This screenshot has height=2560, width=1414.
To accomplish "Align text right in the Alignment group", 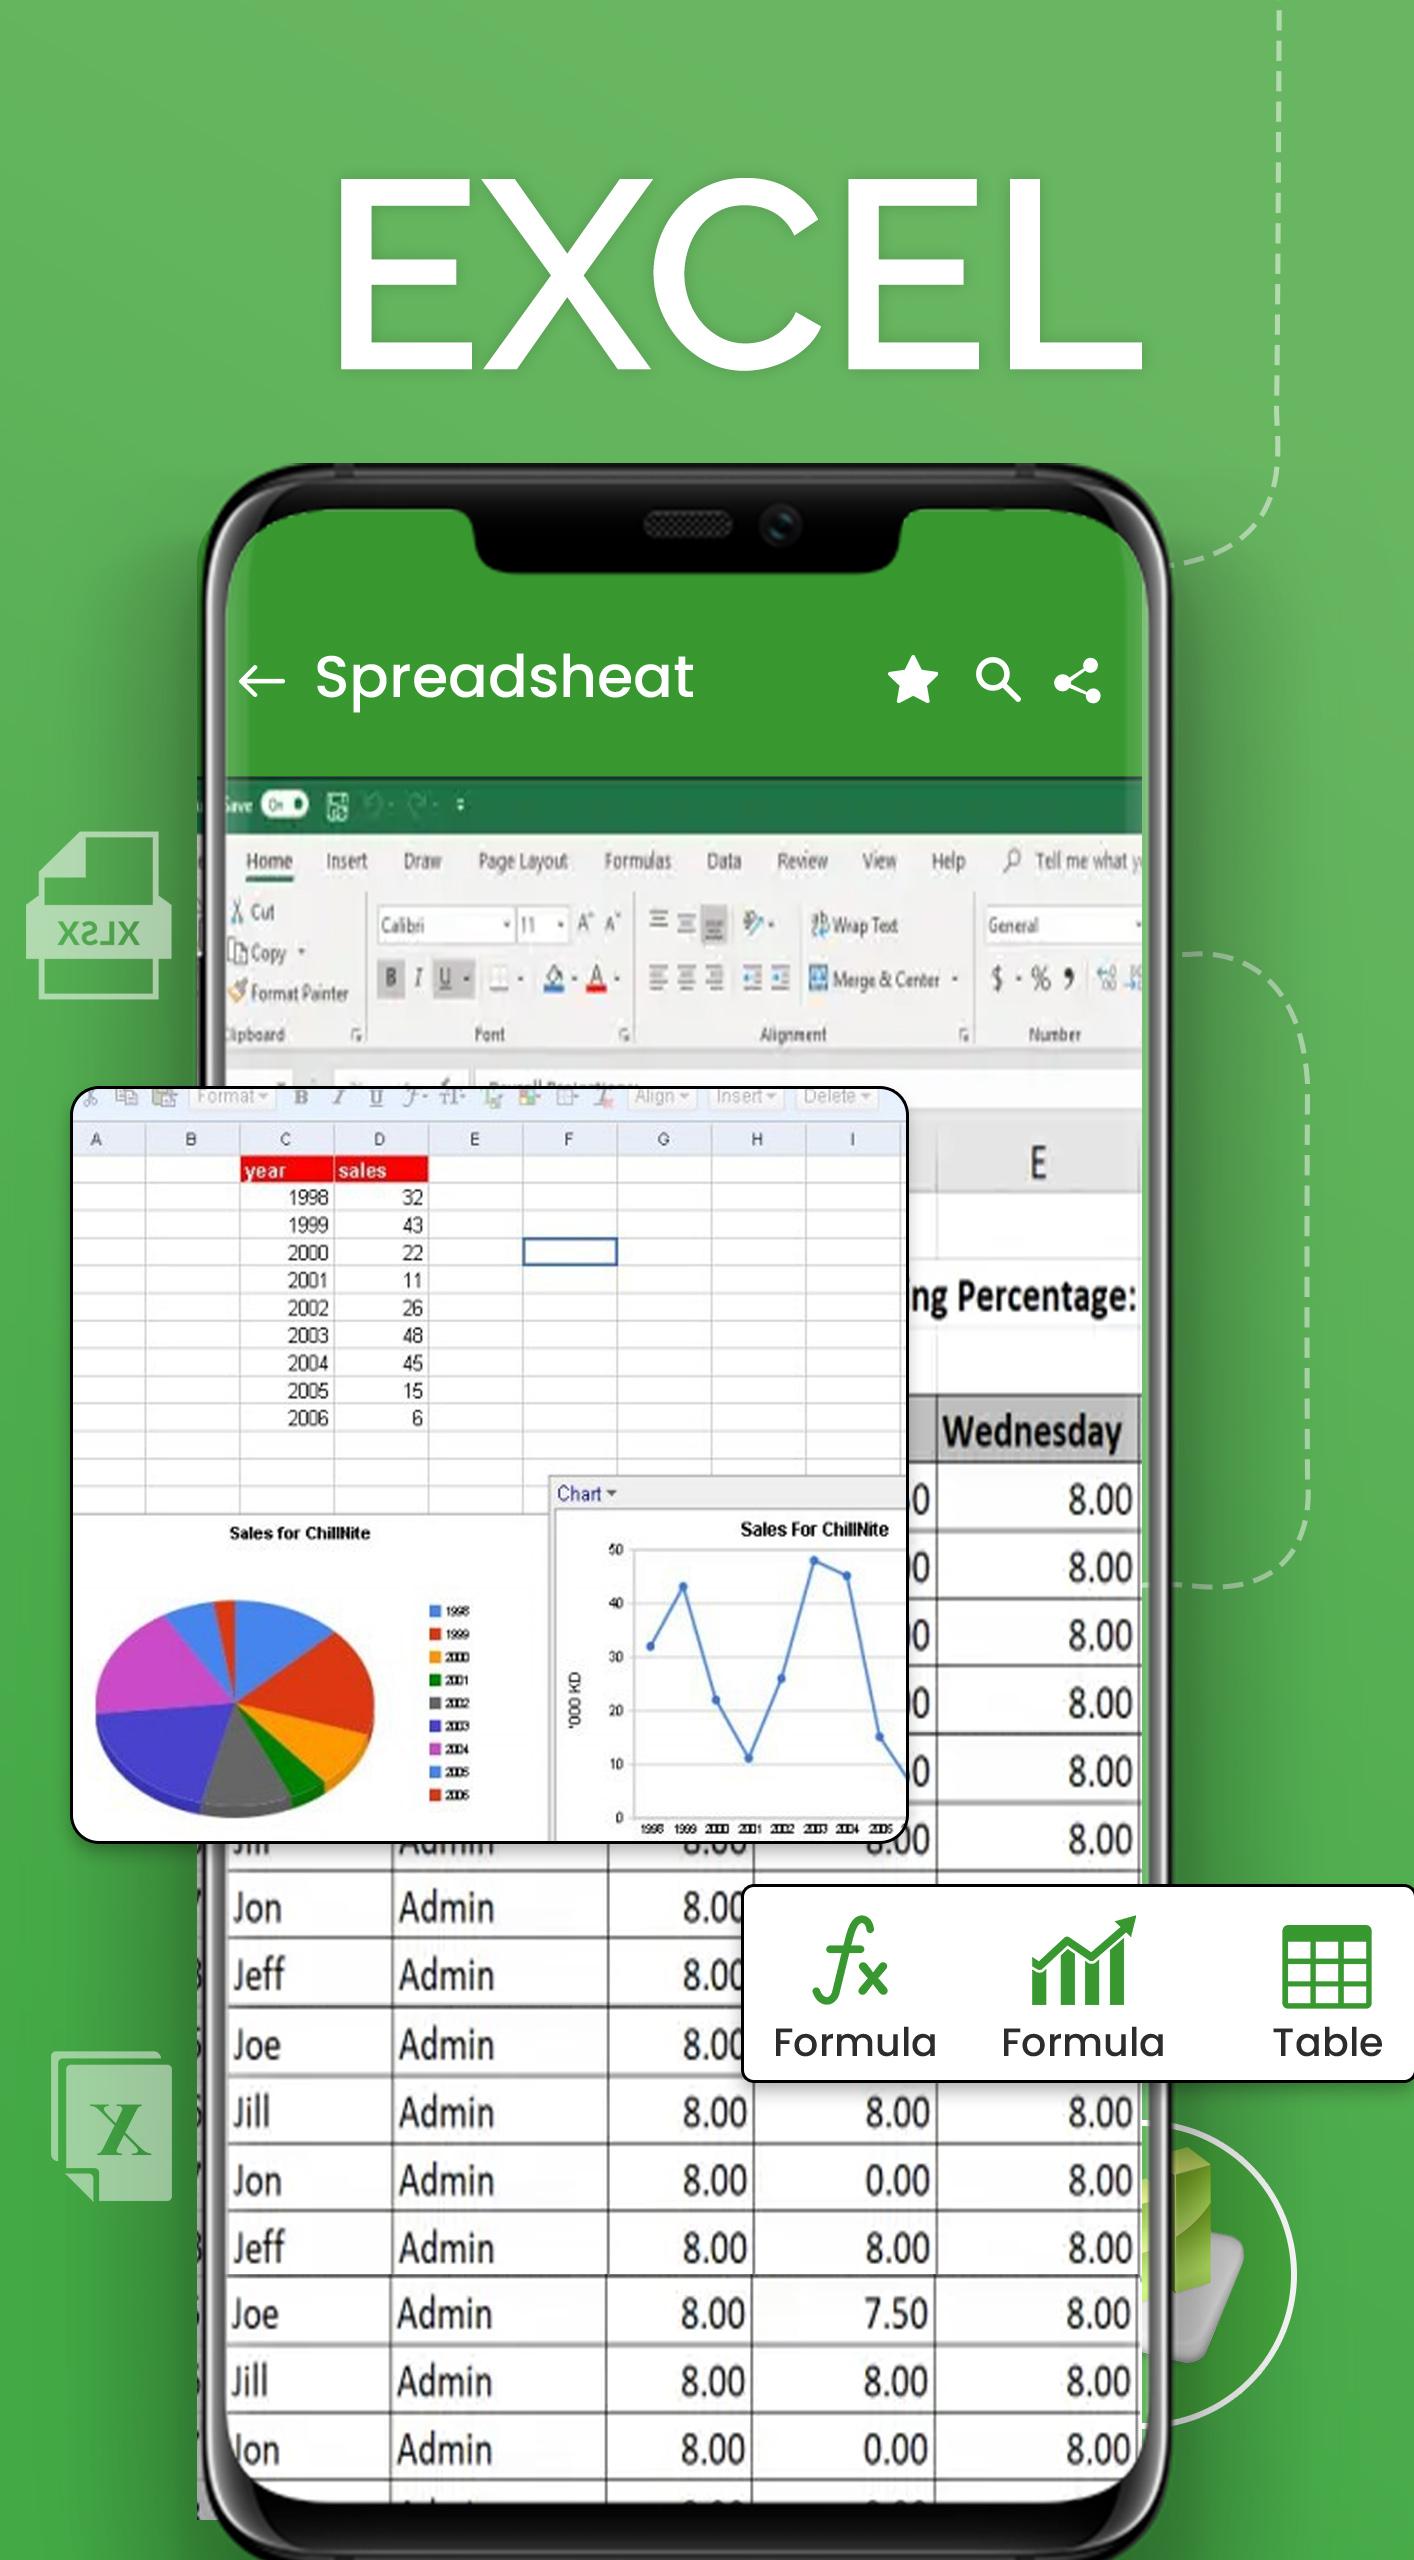I will pyautogui.click(x=714, y=978).
